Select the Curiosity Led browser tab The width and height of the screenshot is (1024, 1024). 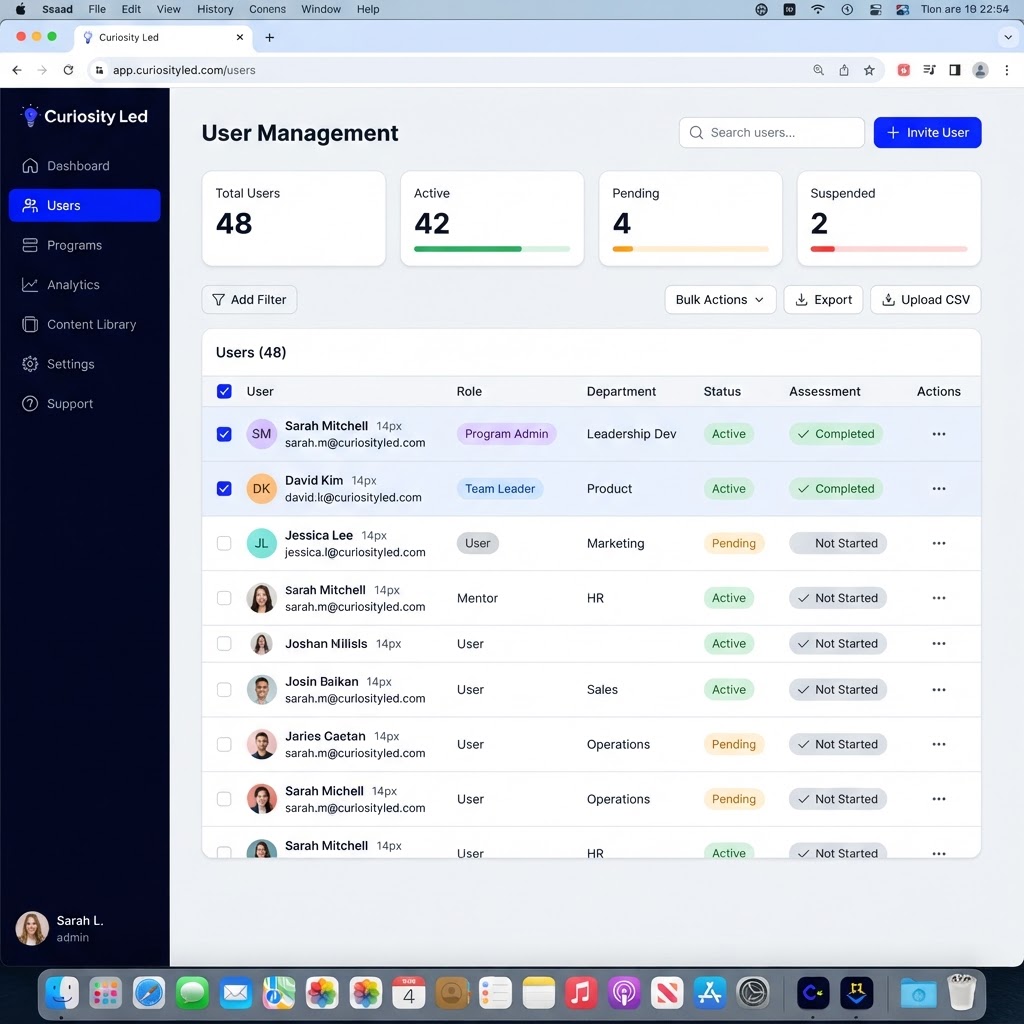(163, 37)
